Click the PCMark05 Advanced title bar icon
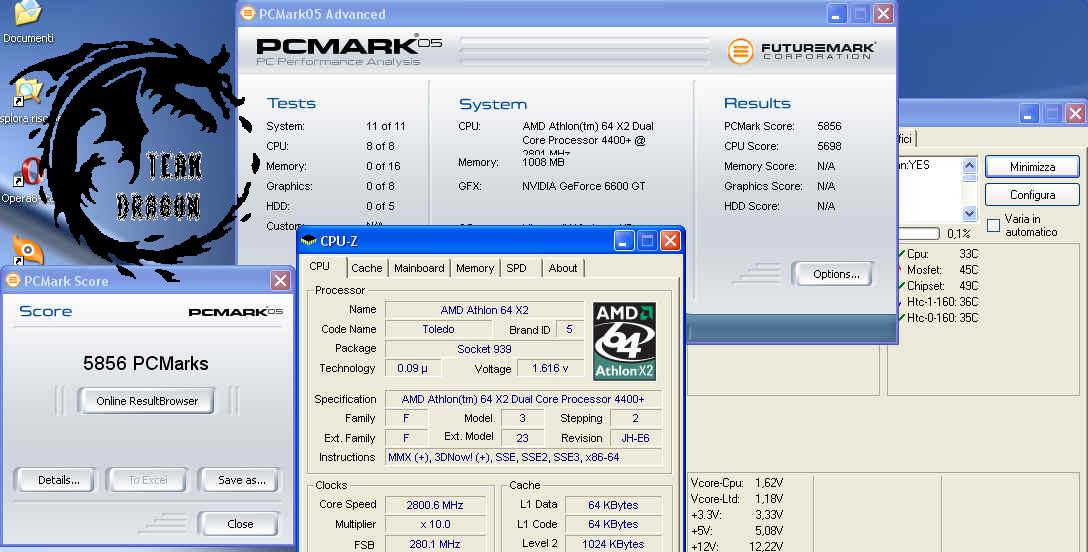Screen dimensions: 1088x552 coord(247,14)
